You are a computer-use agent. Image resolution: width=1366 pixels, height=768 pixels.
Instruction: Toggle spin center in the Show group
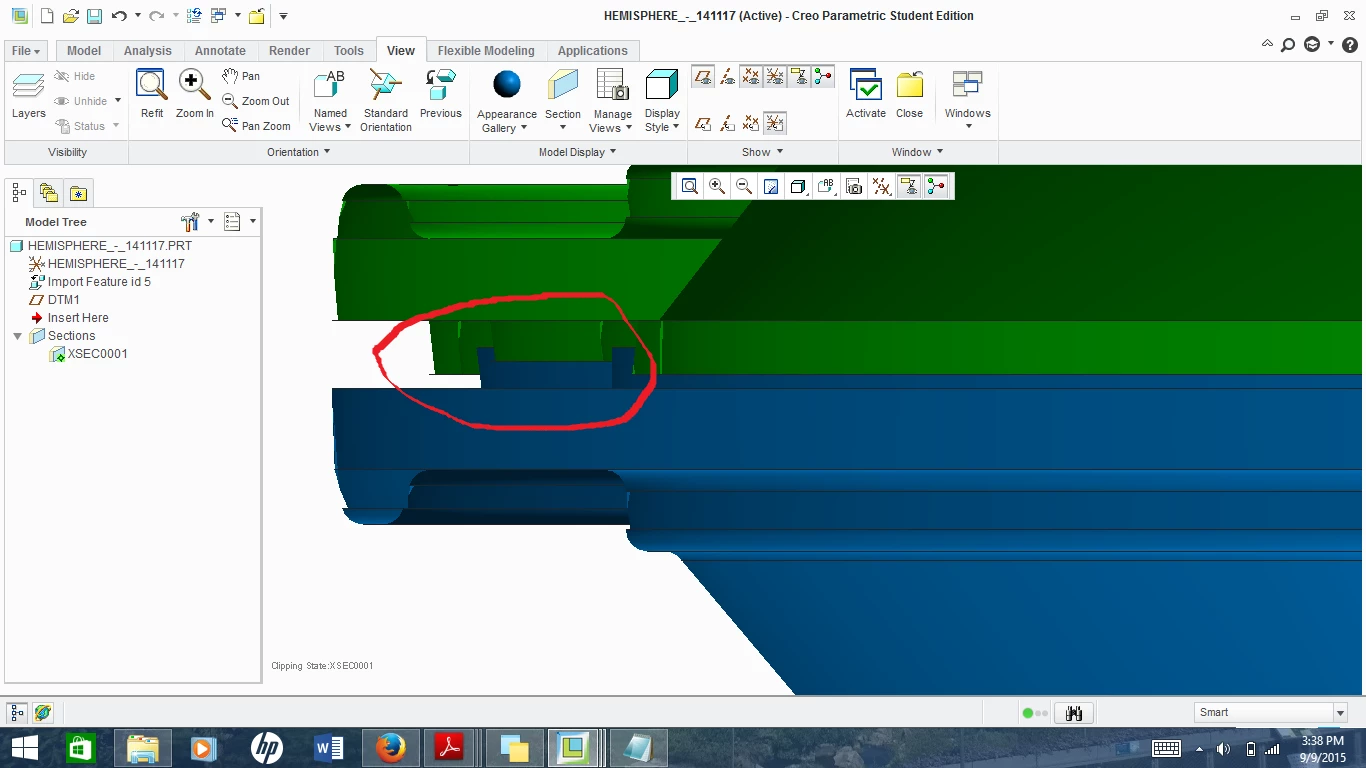tap(823, 76)
